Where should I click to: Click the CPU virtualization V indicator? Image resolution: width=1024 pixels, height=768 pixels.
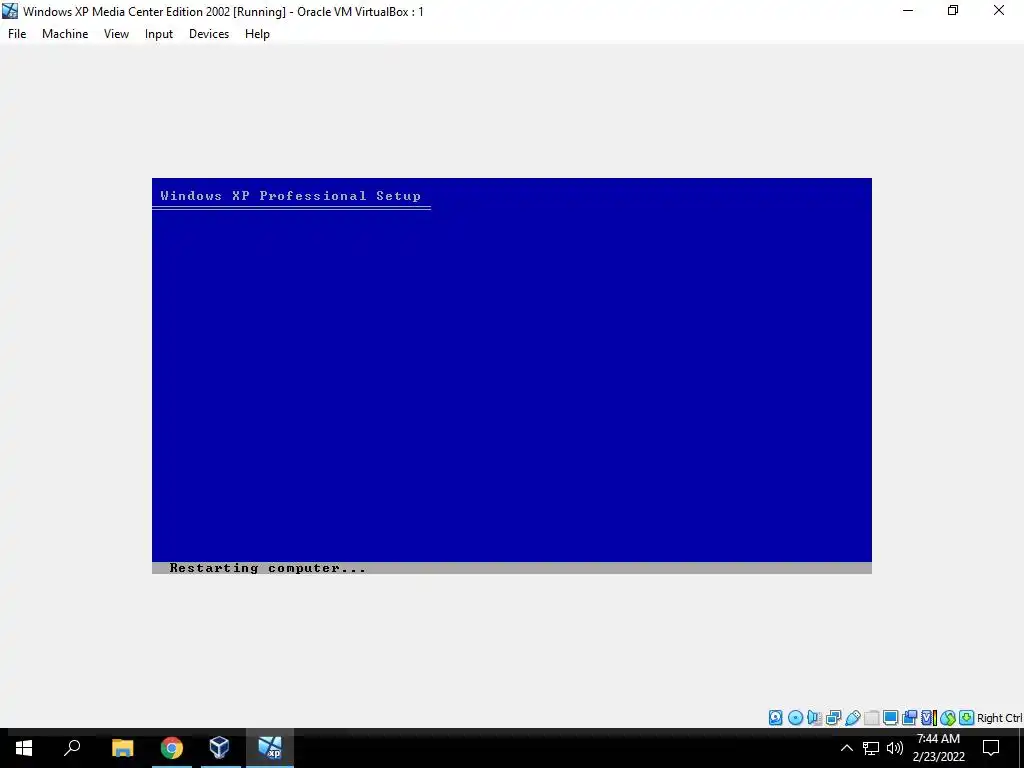point(929,718)
